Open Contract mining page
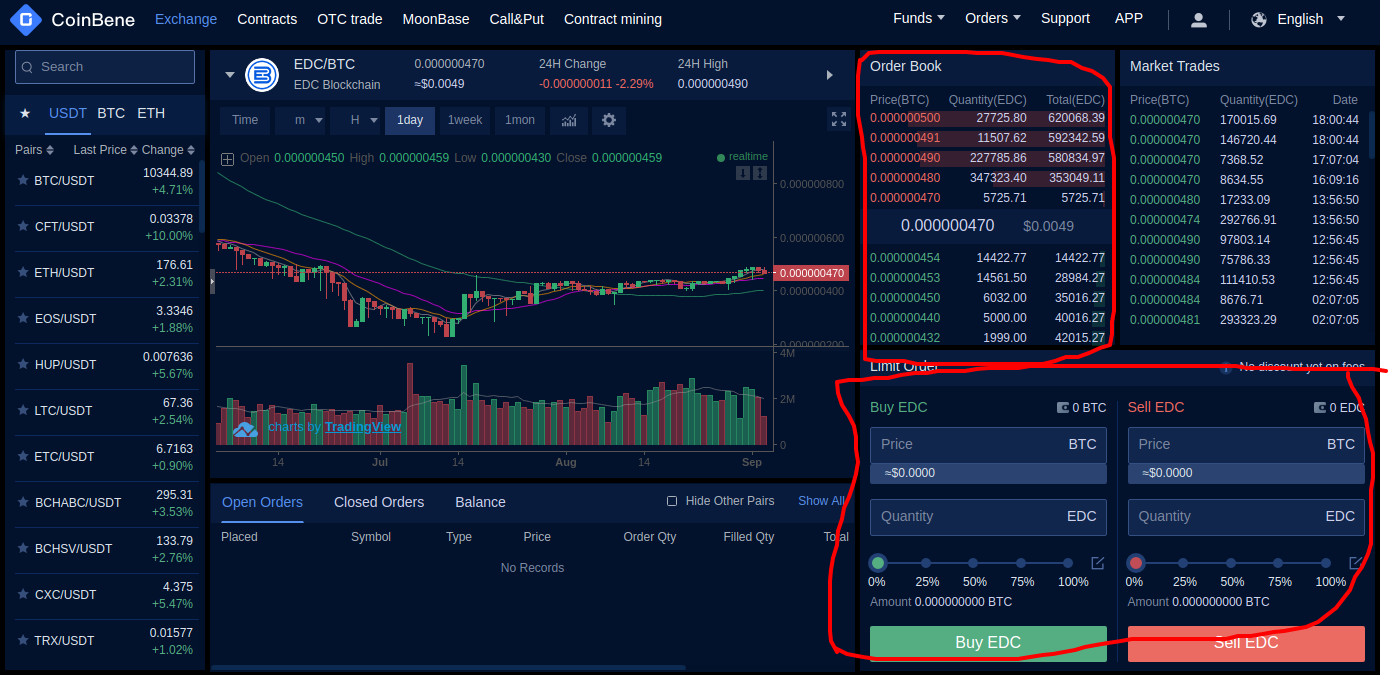The height and width of the screenshot is (675, 1388). [x=613, y=19]
